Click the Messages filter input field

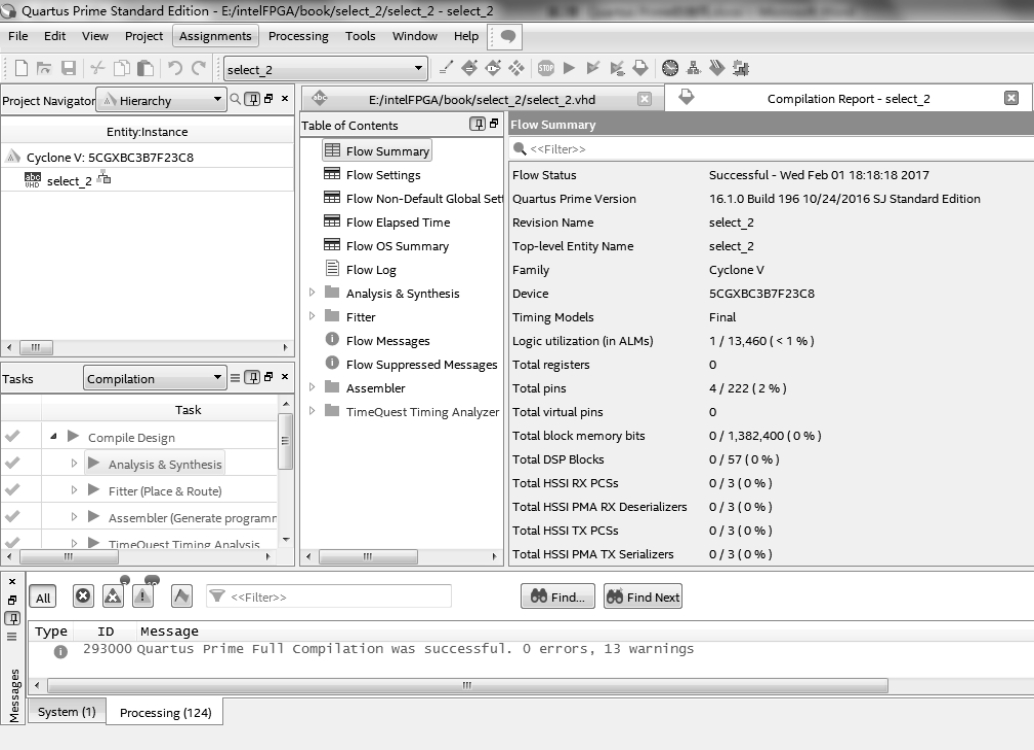(x=328, y=597)
